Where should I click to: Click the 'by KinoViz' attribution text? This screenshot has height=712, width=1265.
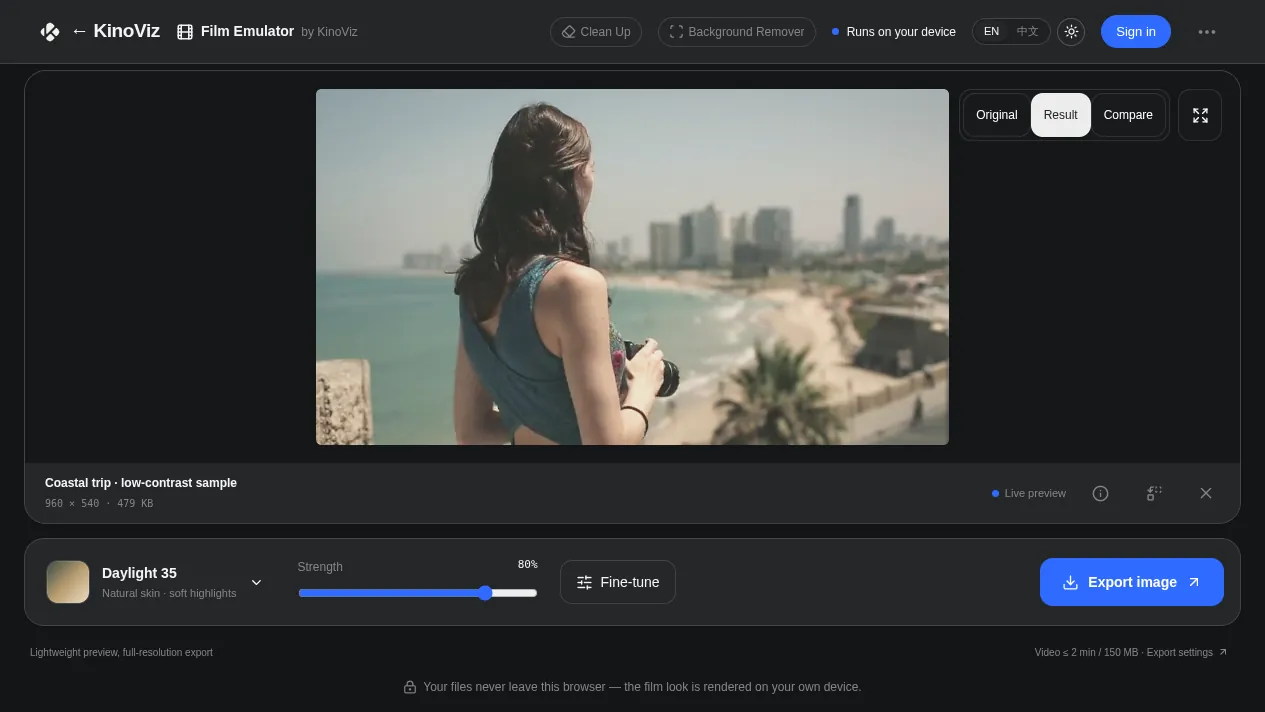pos(329,32)
